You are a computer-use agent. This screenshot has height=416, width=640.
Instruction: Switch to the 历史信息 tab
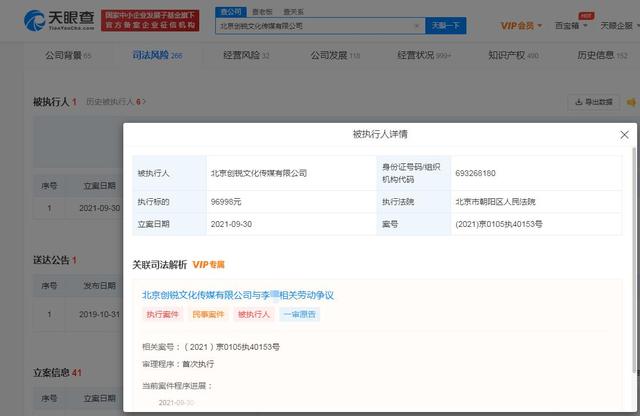(x=602, y=55)
